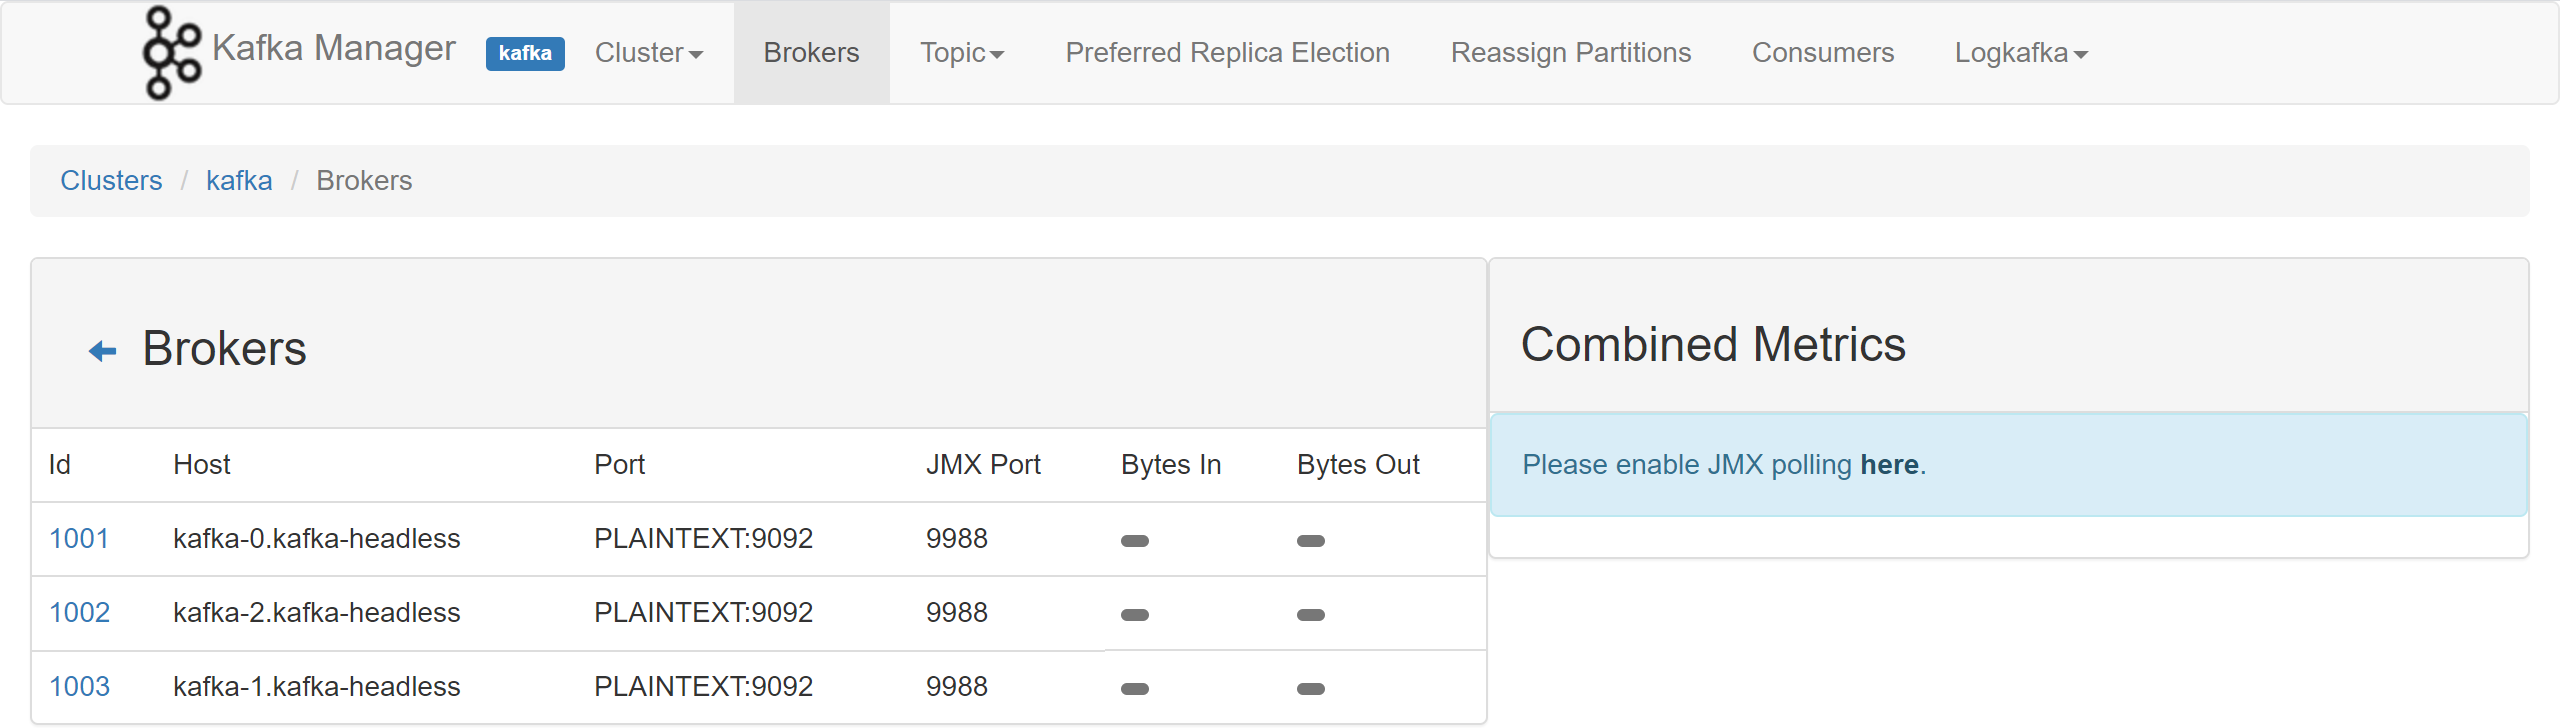Image resolution: width=2560 pixels, height=728 pixels.
Task: Follow the Clusters breadcrumb link
Action: pyautogui.click(x=111, y=181)
